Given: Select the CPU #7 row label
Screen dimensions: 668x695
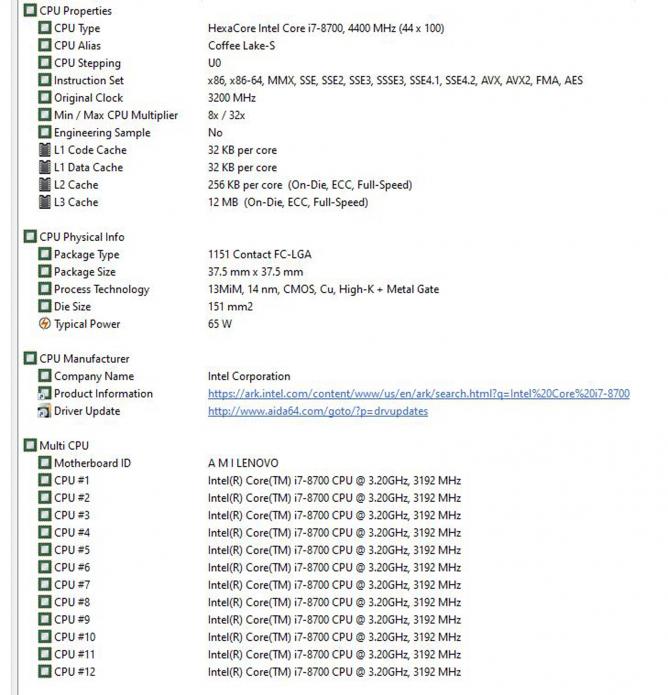Looking at the screenshot, I should tap(72, 585).
